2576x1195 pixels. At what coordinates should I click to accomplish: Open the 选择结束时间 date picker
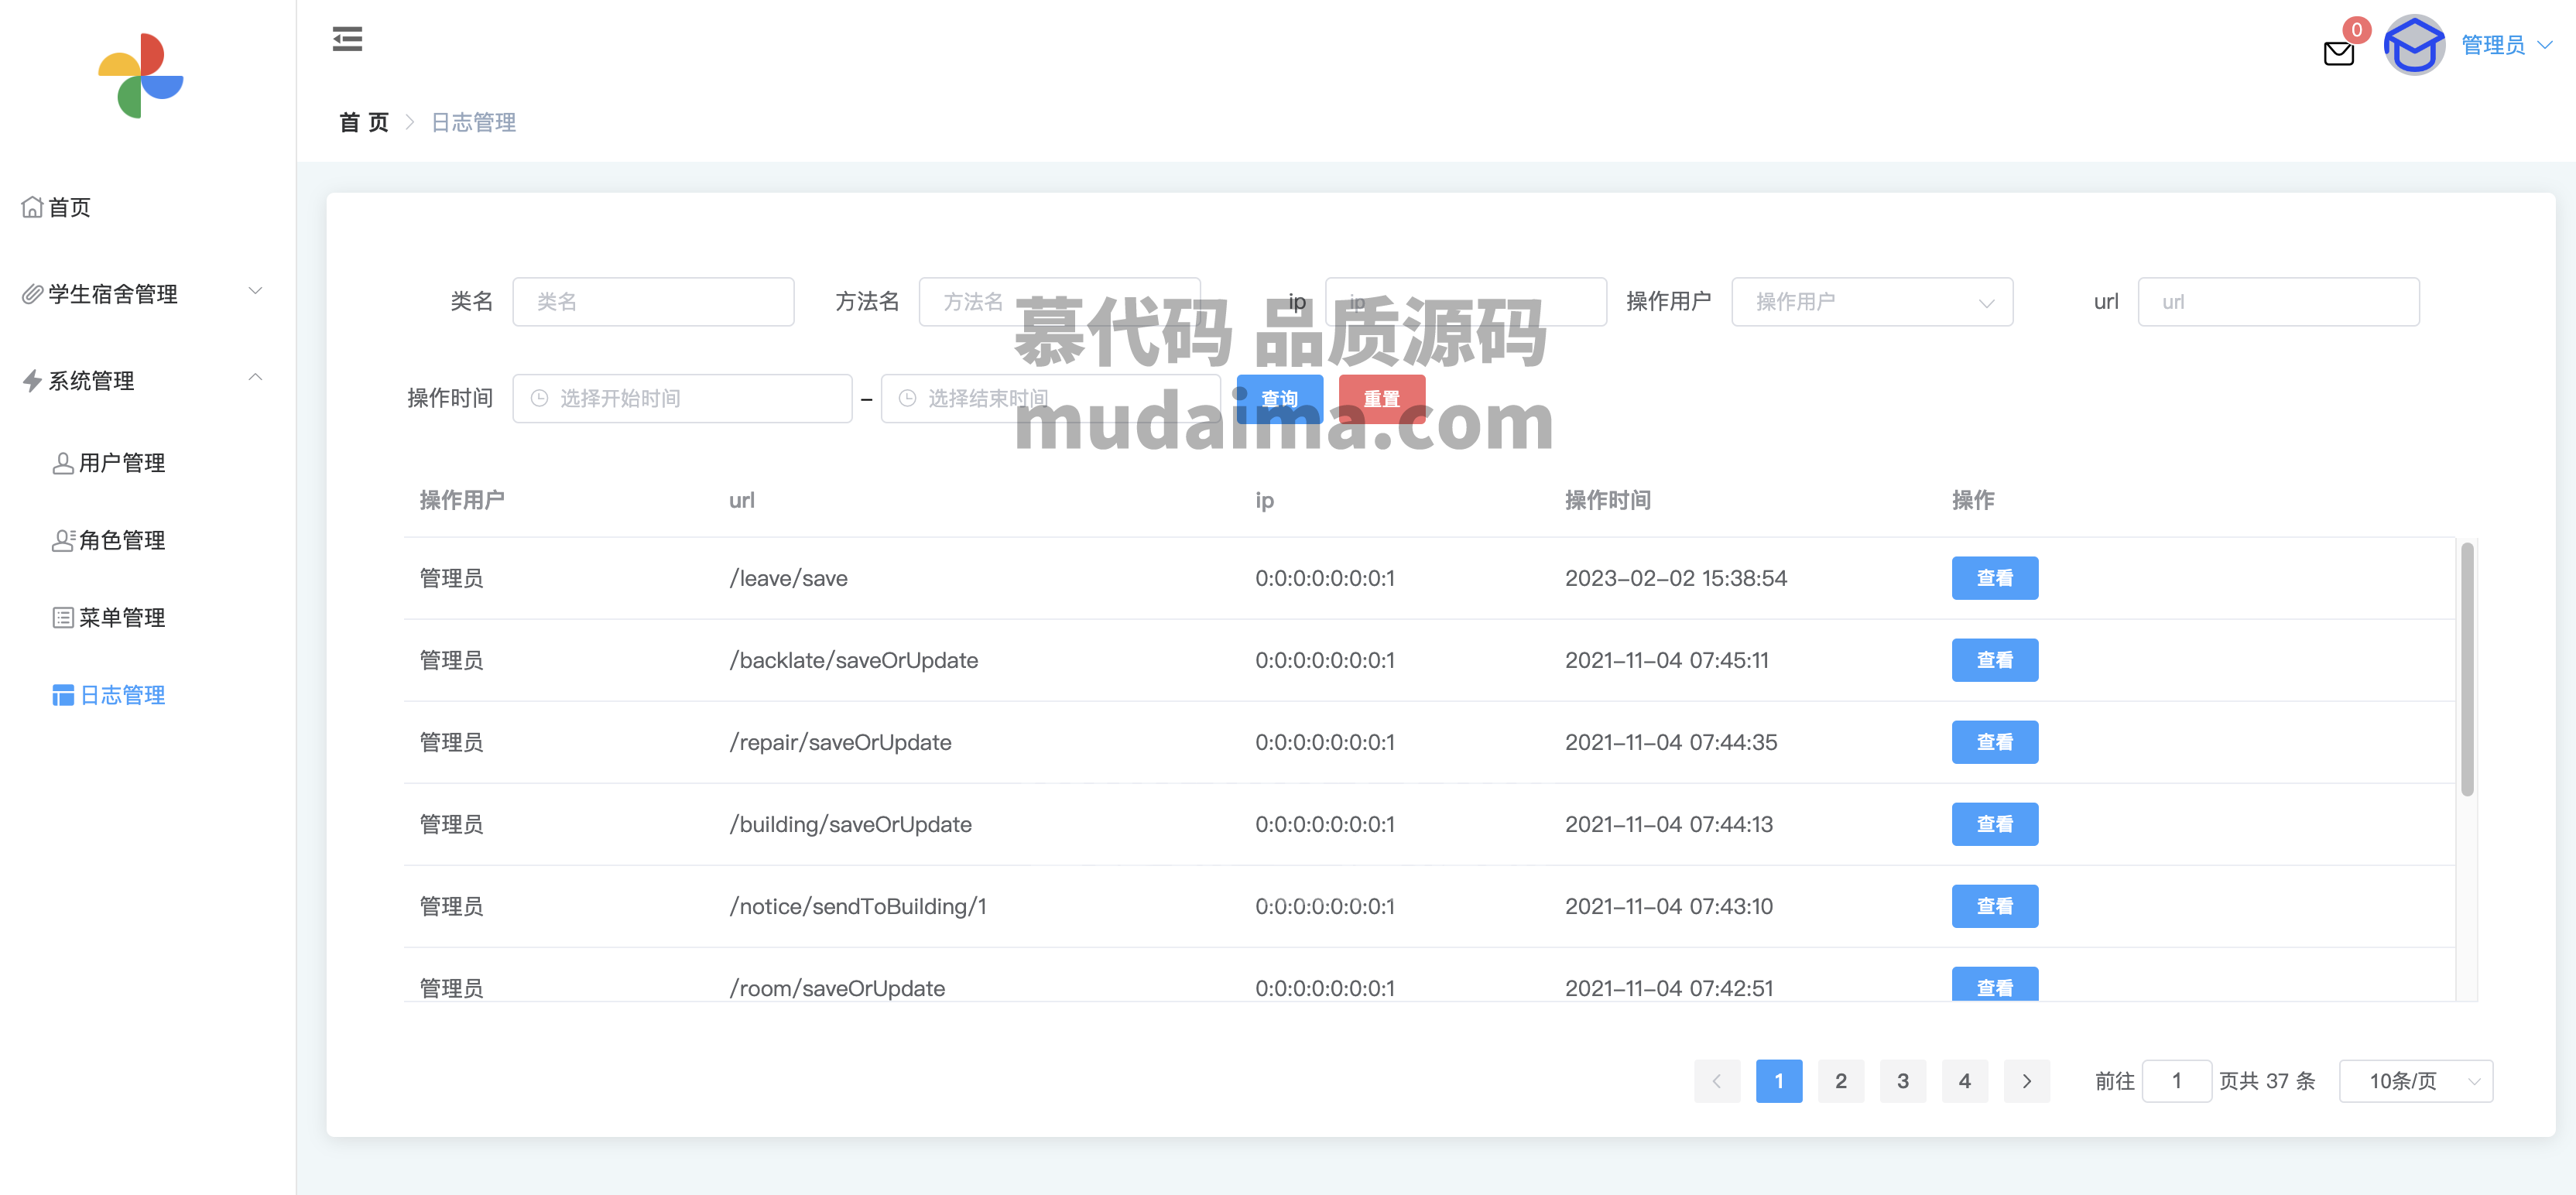click(x=1050, y=399)
